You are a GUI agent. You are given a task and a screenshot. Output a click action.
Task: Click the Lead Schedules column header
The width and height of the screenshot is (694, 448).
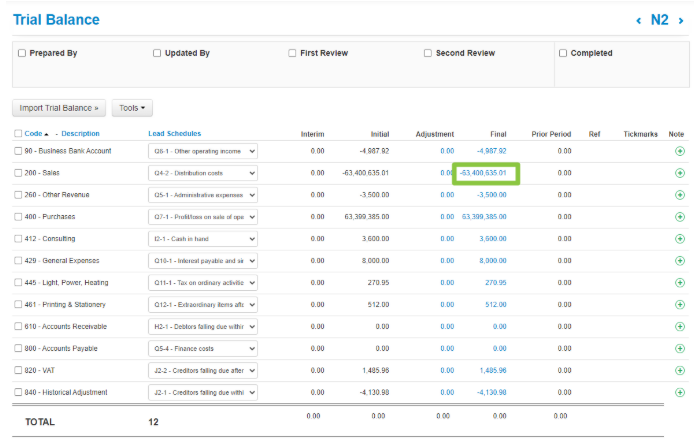(175, 134)
